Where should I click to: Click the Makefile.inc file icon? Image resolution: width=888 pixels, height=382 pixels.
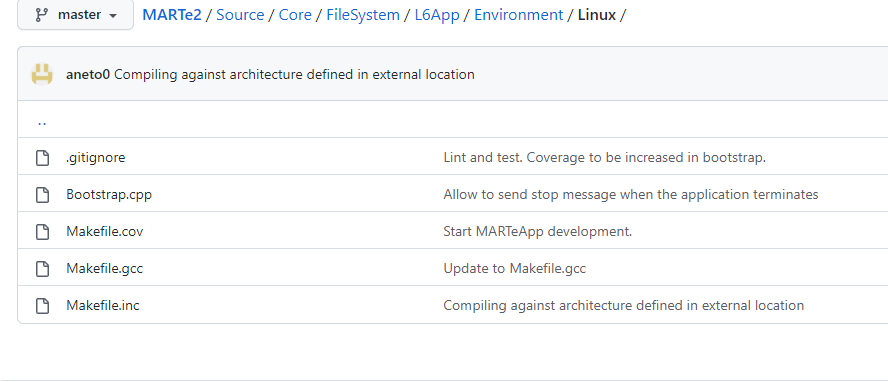[x=42, y=306]
